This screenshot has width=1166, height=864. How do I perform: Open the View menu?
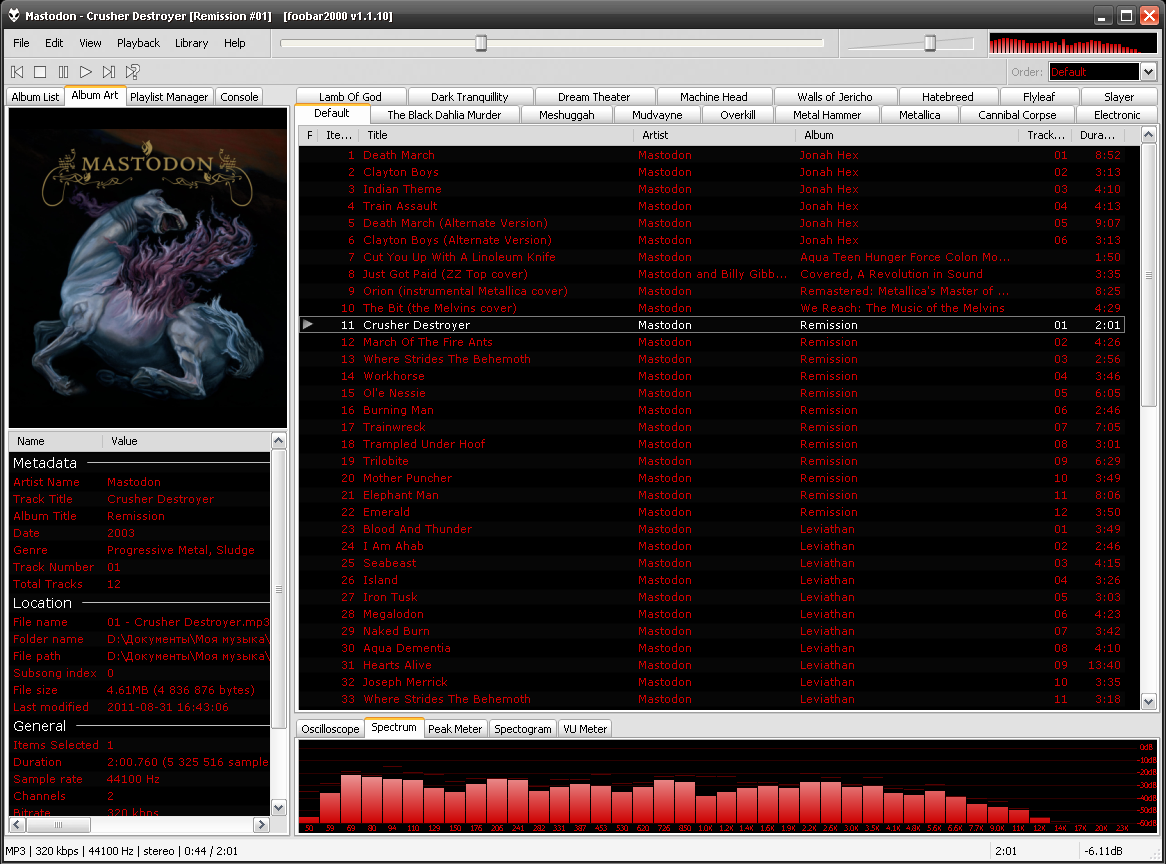coord(90,43)
